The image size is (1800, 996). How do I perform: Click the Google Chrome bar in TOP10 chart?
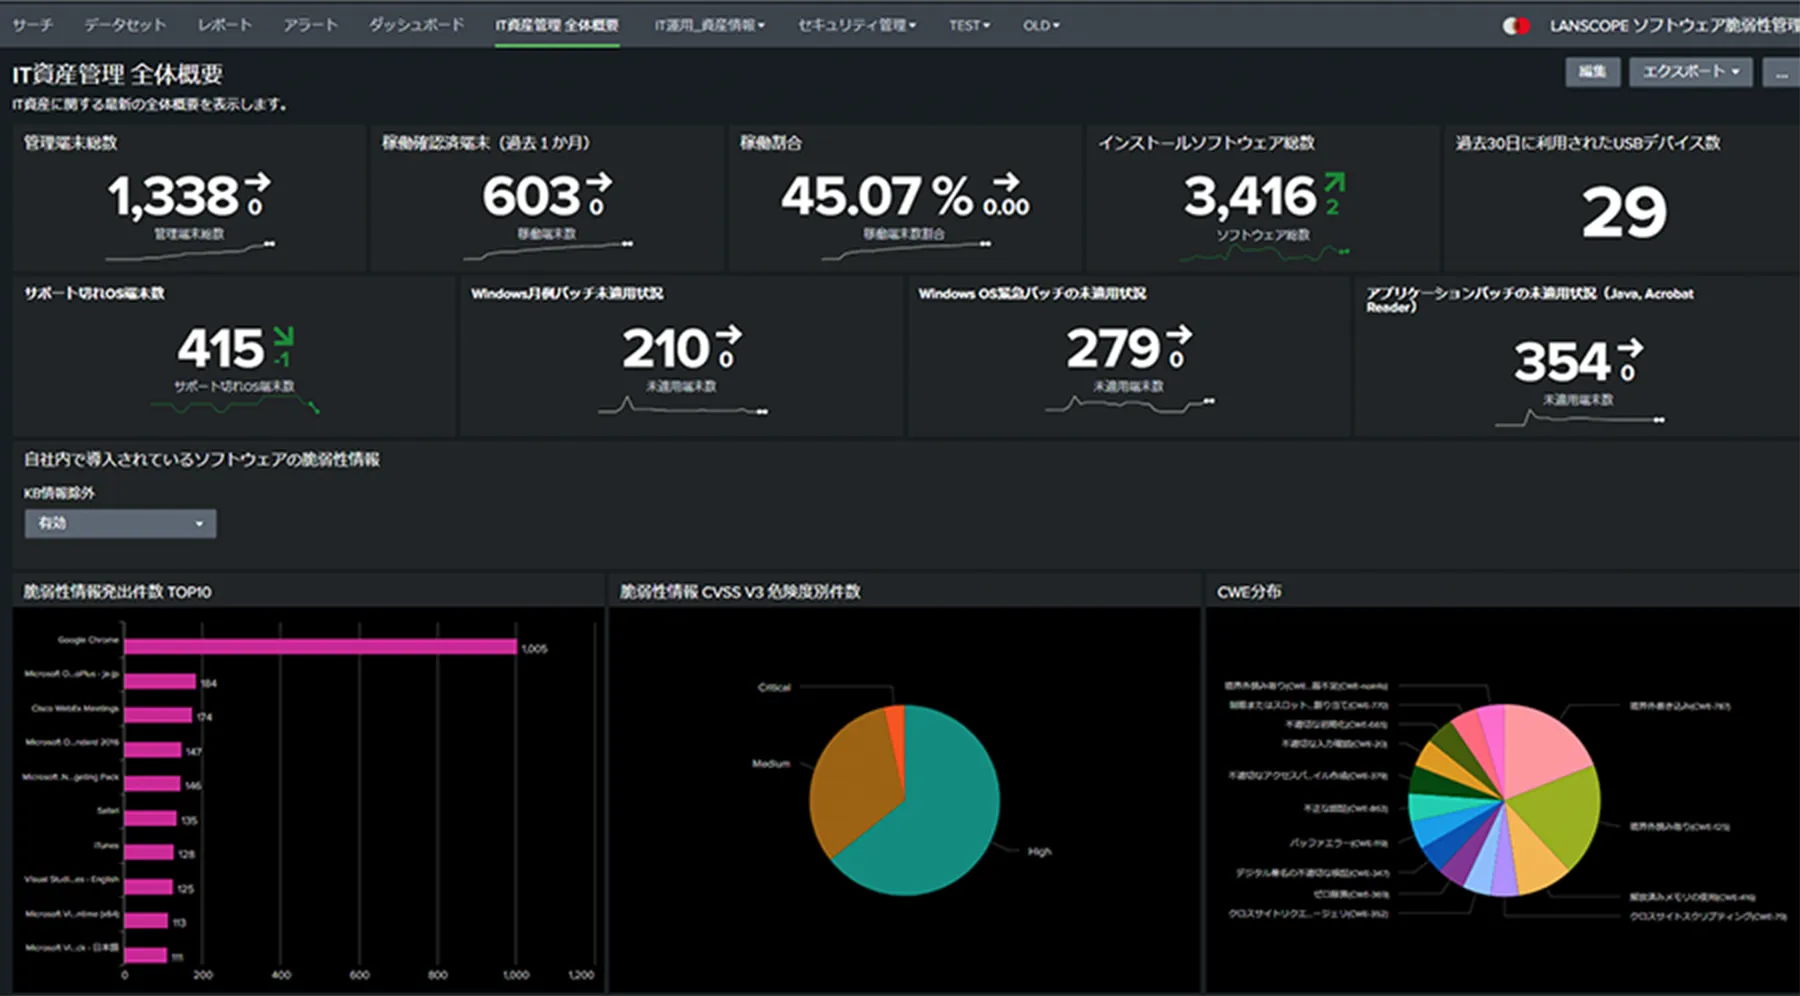pos(320,647)
